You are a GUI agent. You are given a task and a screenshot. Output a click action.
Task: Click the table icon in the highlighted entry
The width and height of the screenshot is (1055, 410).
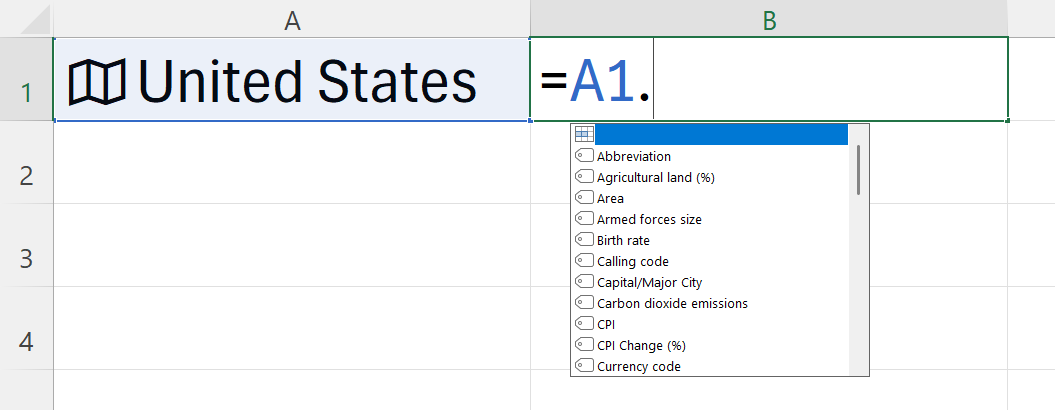584,135
